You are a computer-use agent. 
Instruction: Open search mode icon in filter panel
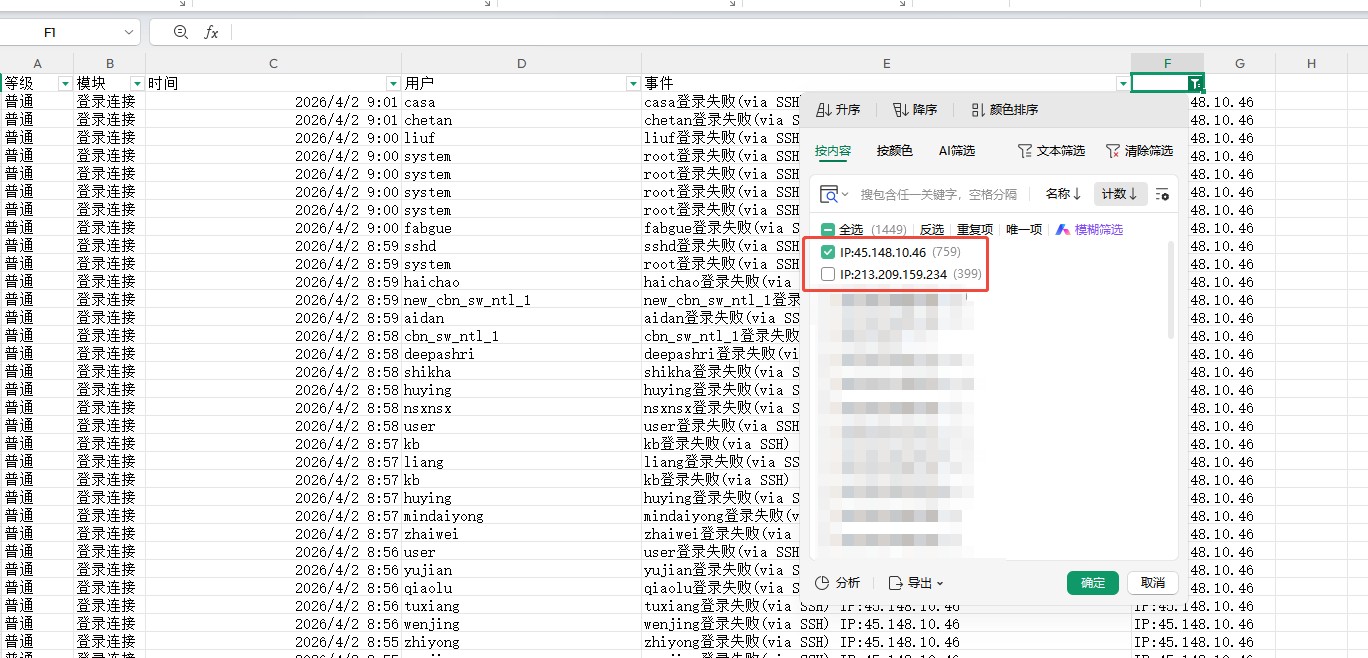(834, 194)
